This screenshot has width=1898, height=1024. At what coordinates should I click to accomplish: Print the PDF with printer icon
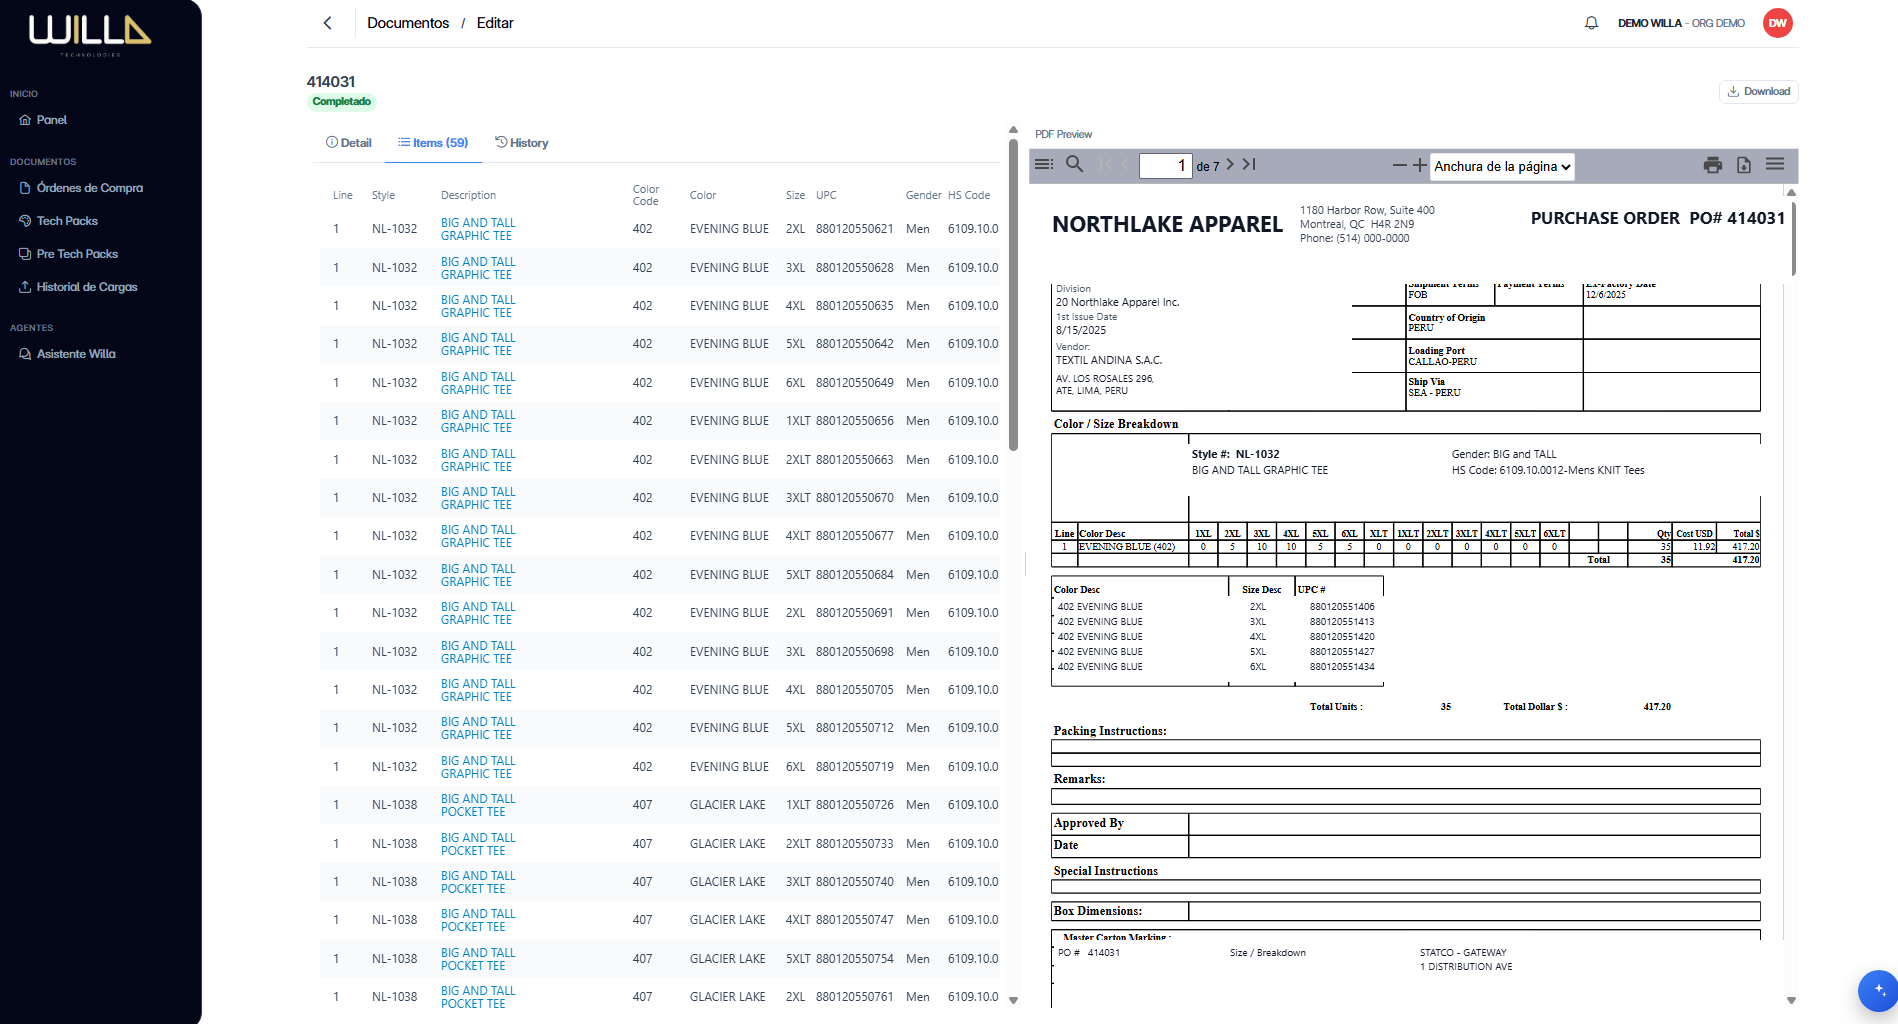click(1713, 165)
